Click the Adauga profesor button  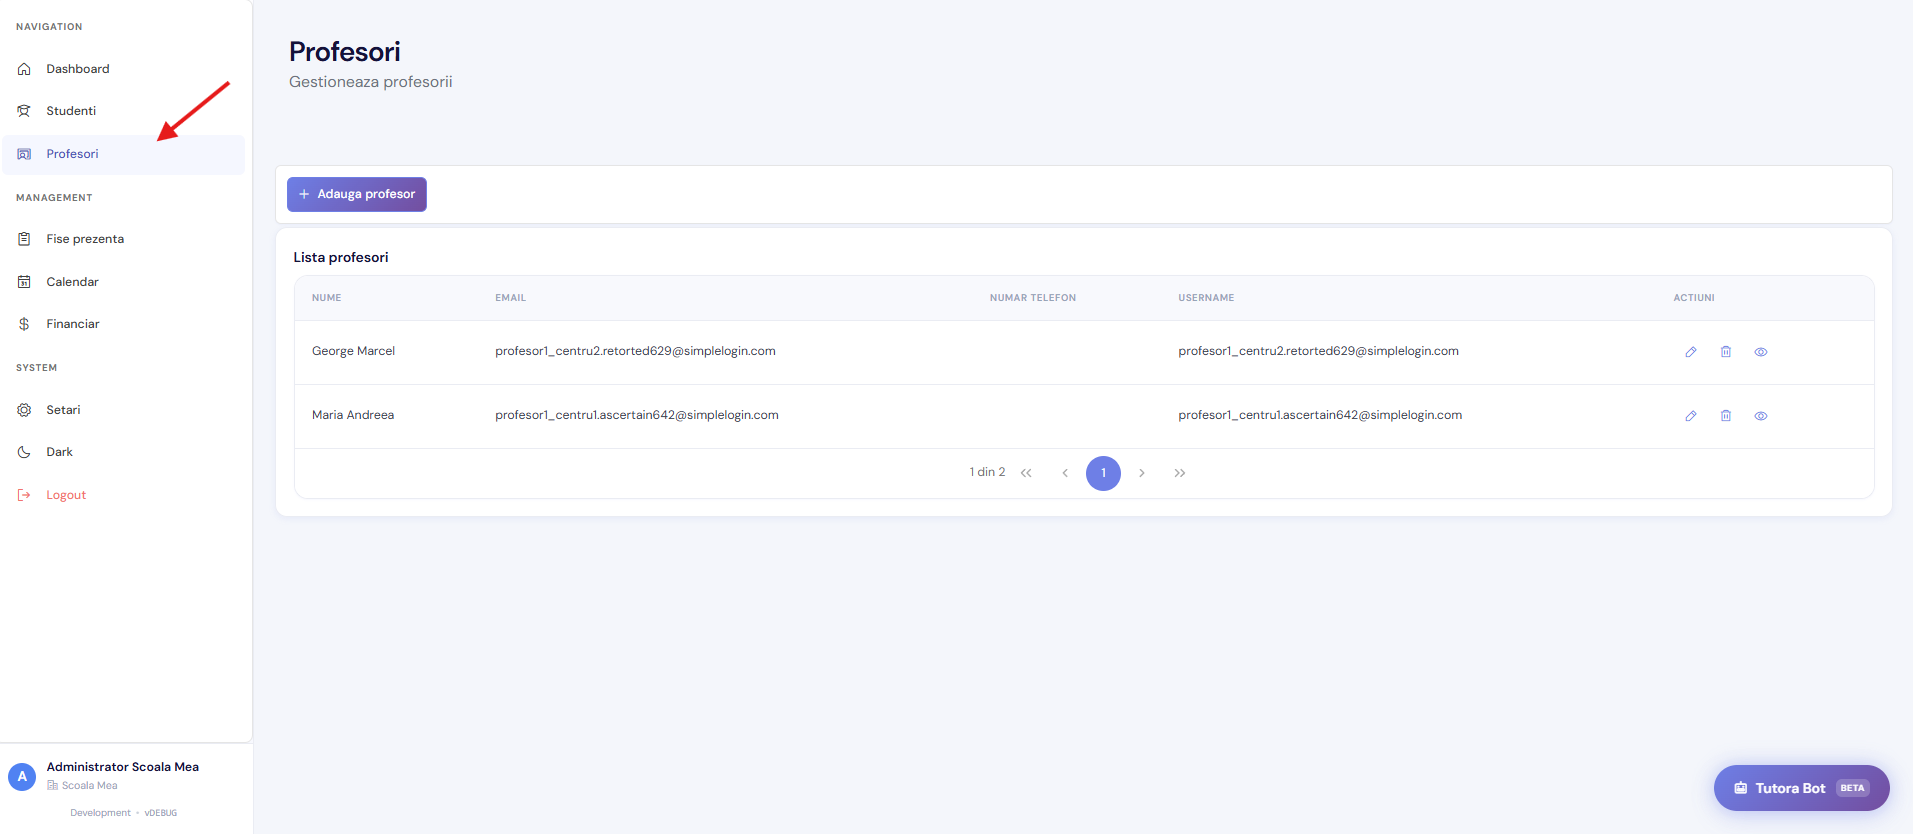pos(357,194)
